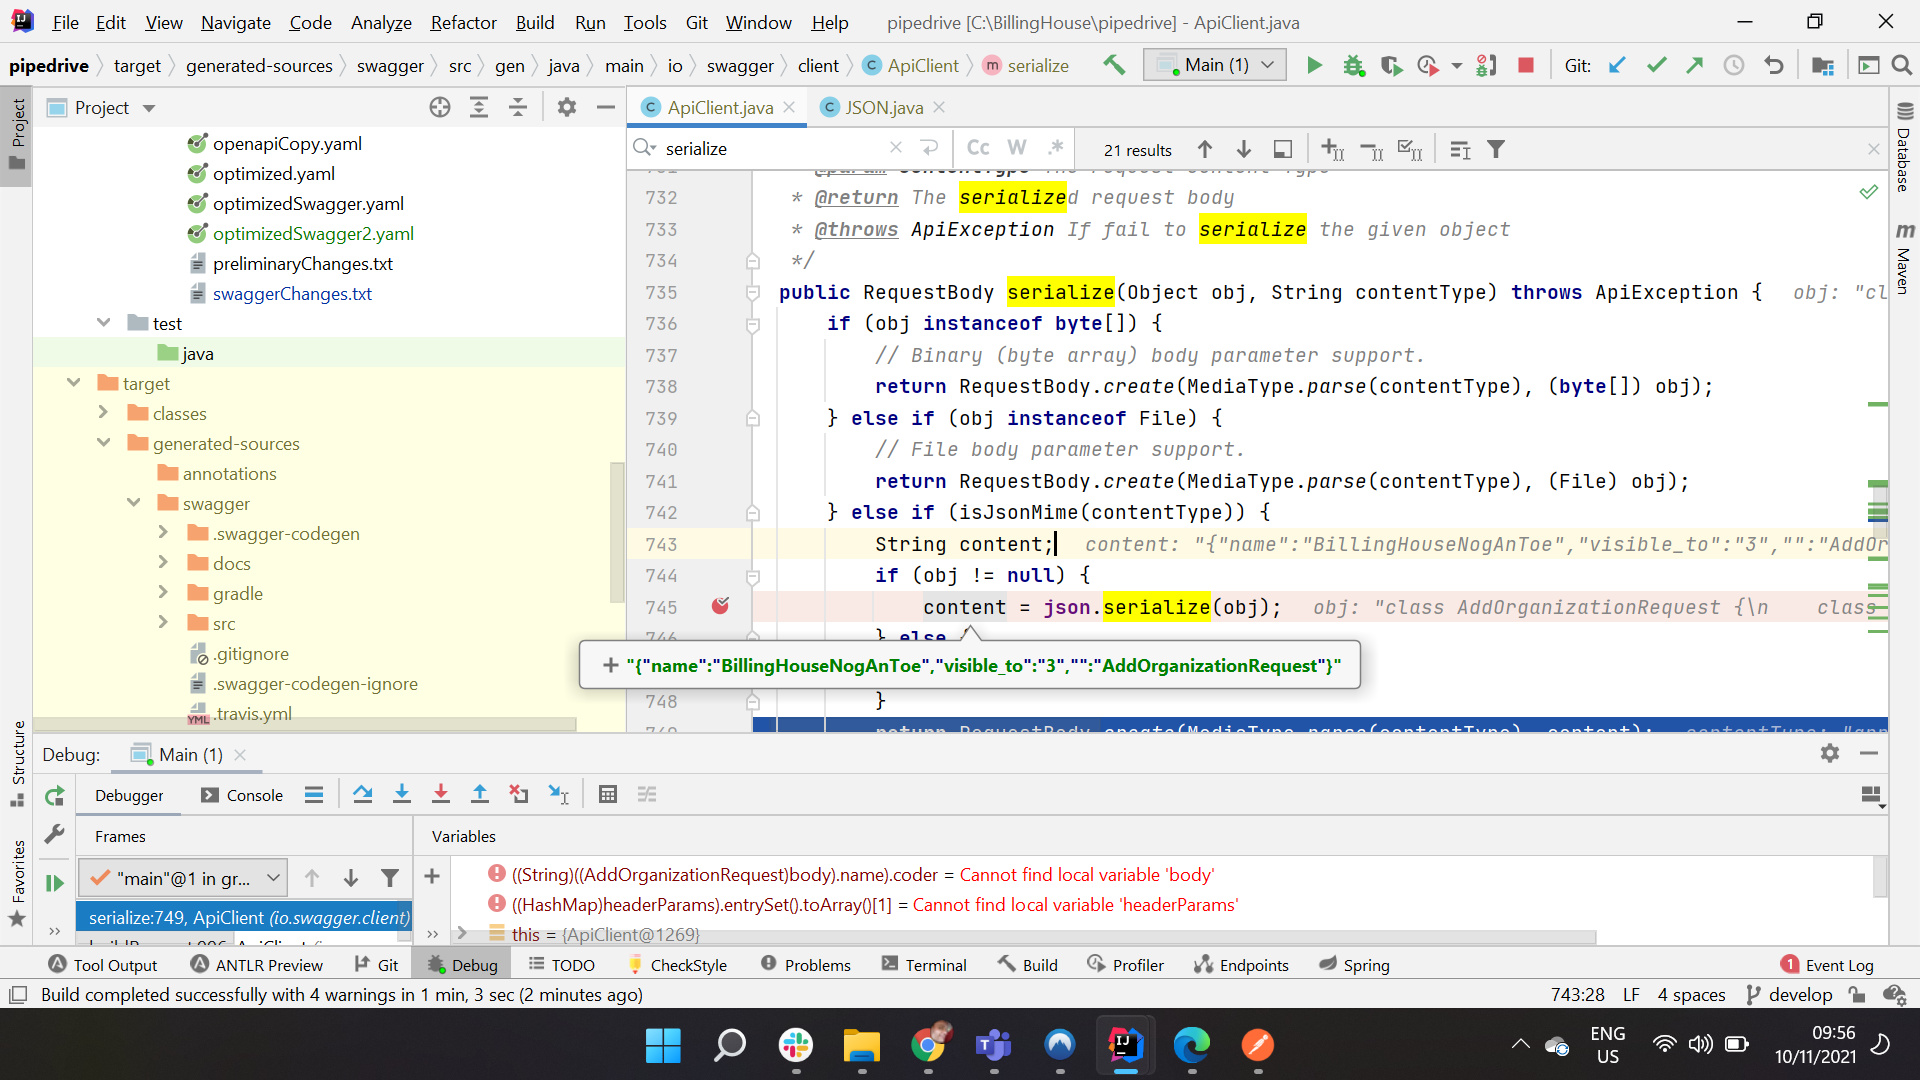
Task: Open the thread "main"@1 dropdown
Action: (184, 879)
